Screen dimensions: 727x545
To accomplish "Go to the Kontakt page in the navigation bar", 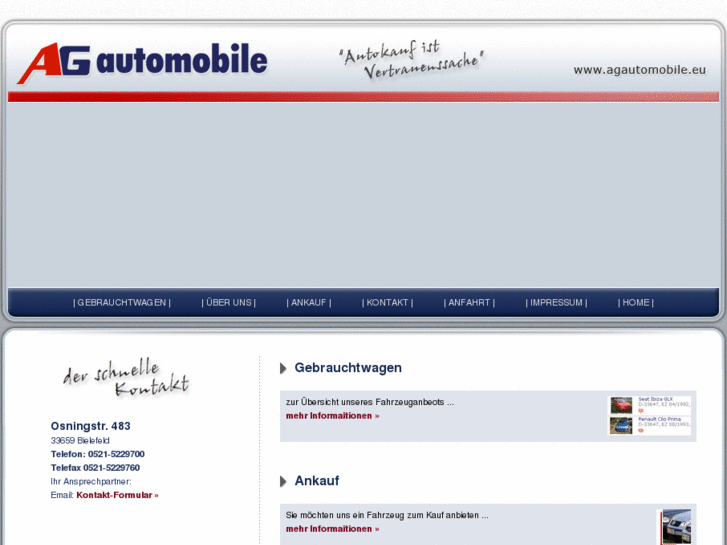I will click(387, 302).
